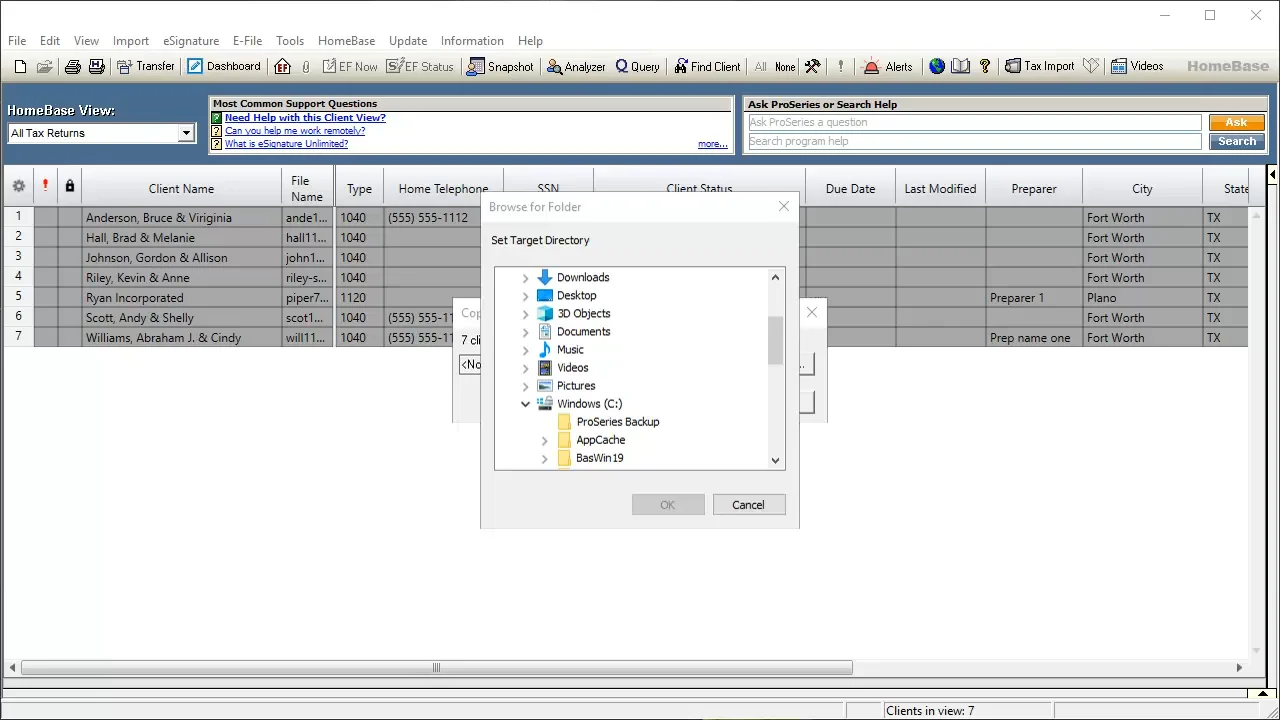Open the eSignature menu
The height and width of the screenshot is (720, 1280).
(x=191, y=41)
